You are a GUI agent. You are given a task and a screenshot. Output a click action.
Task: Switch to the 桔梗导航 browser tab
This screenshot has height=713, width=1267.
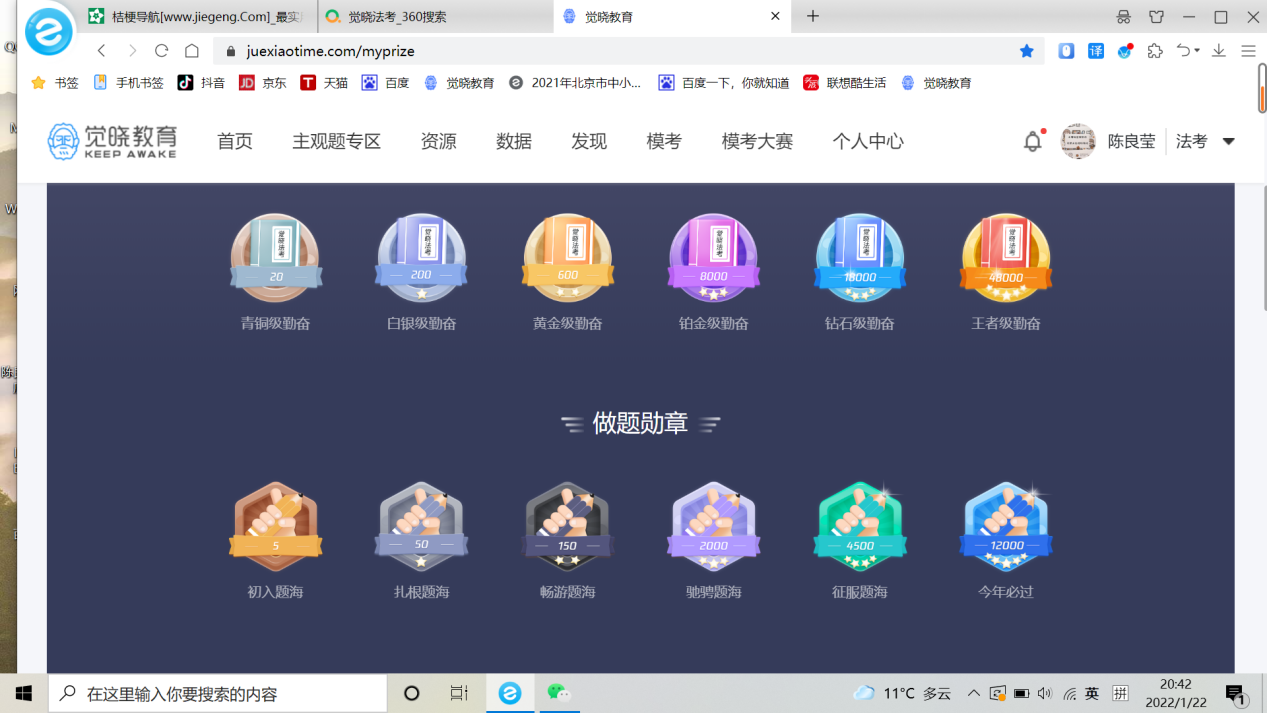[198, 16]
